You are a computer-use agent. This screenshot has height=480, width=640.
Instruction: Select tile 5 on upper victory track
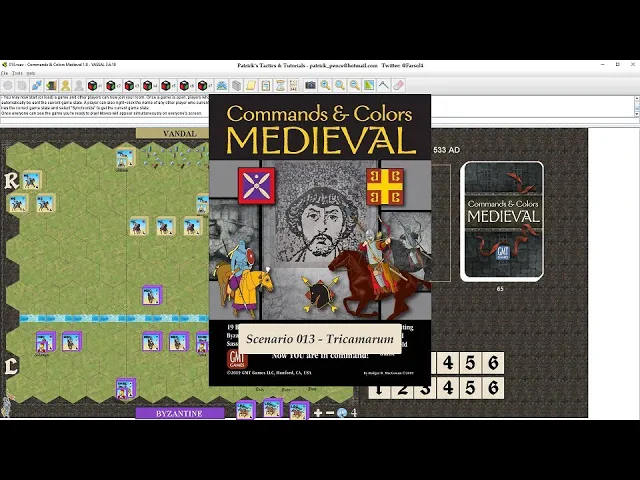(471, 363)
